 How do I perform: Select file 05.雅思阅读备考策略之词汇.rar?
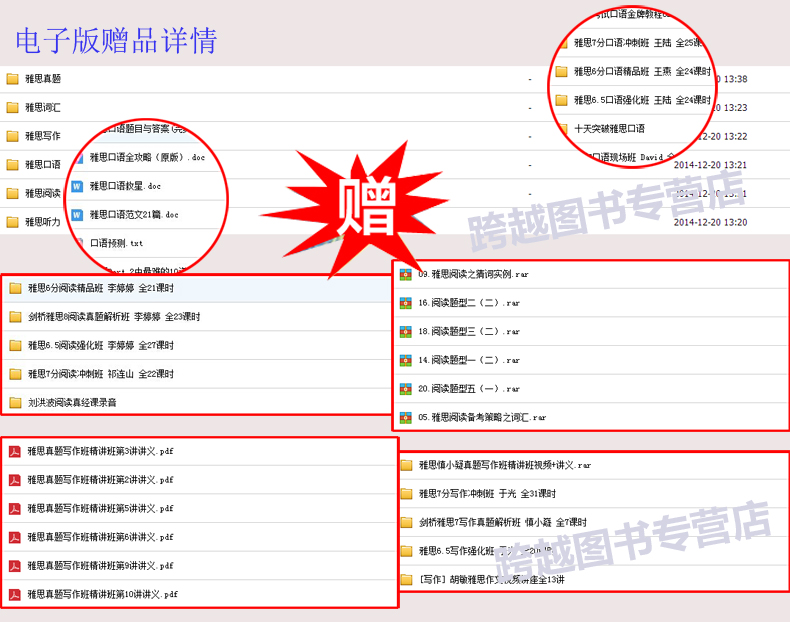click(482, 418)
